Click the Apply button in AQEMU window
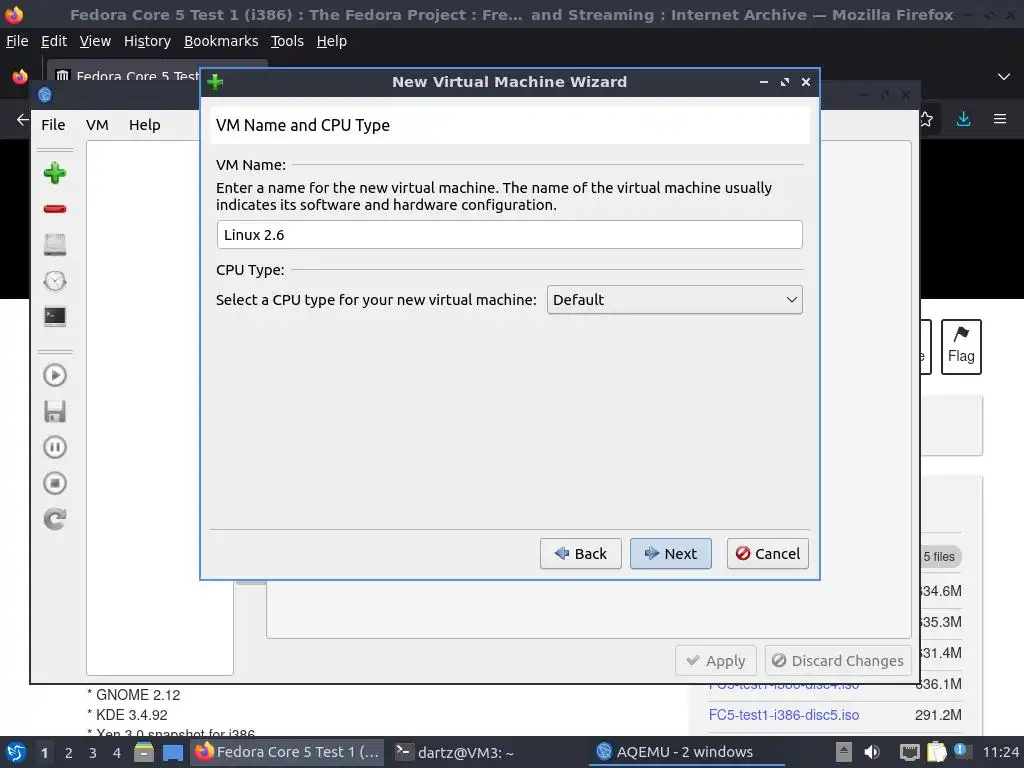 pyautogui.click(x=716, y=661)
